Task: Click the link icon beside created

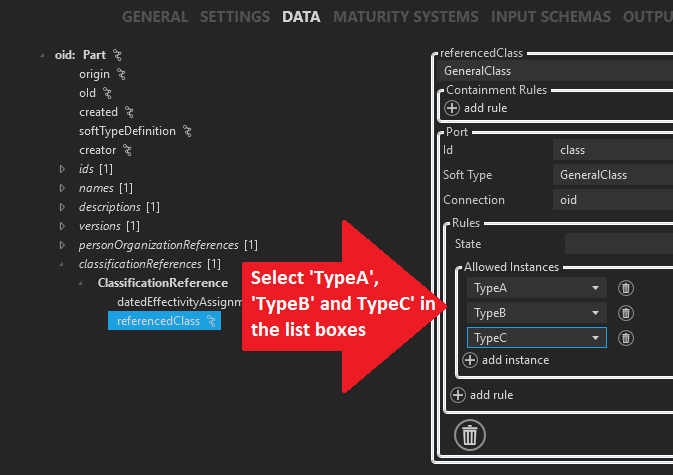Action: coord(129,112)
